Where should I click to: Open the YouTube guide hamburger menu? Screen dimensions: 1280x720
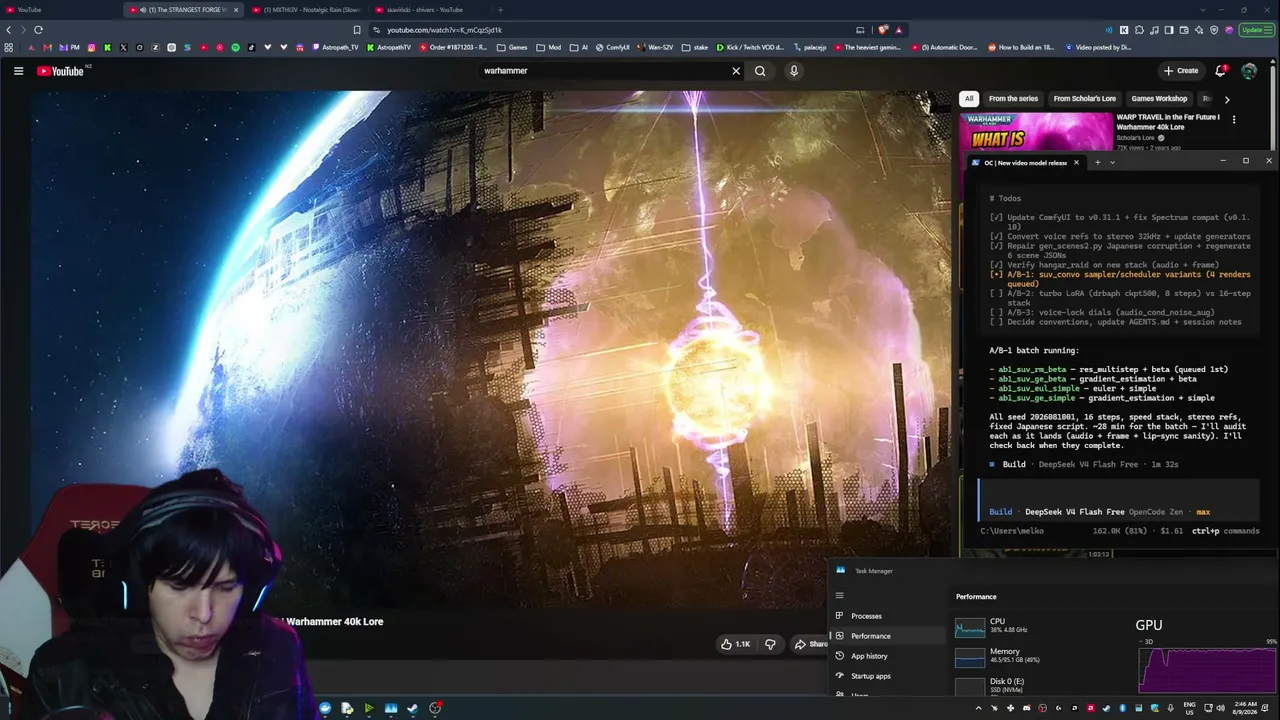[18, 71]
